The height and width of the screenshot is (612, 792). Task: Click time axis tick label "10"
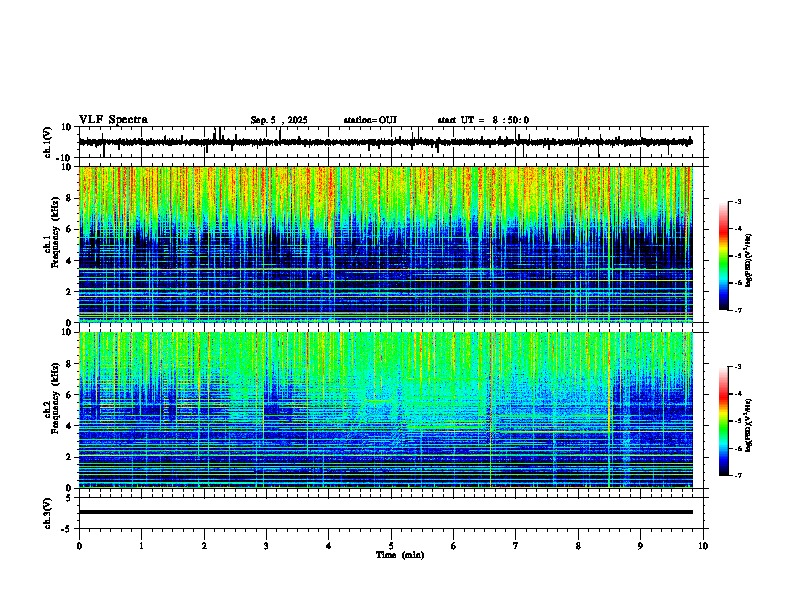point(703,546)
